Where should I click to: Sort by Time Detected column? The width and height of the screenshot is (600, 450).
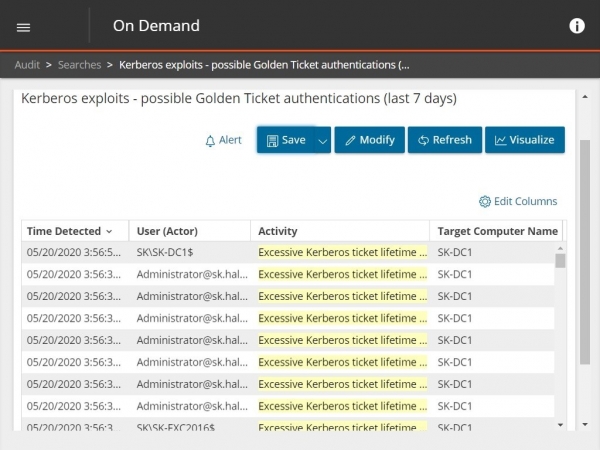[x=70, y=231]
